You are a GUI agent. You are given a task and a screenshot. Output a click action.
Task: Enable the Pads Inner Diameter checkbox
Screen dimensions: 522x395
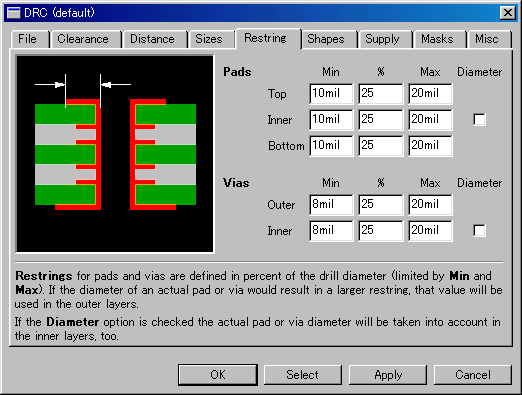tap(479, 119)
